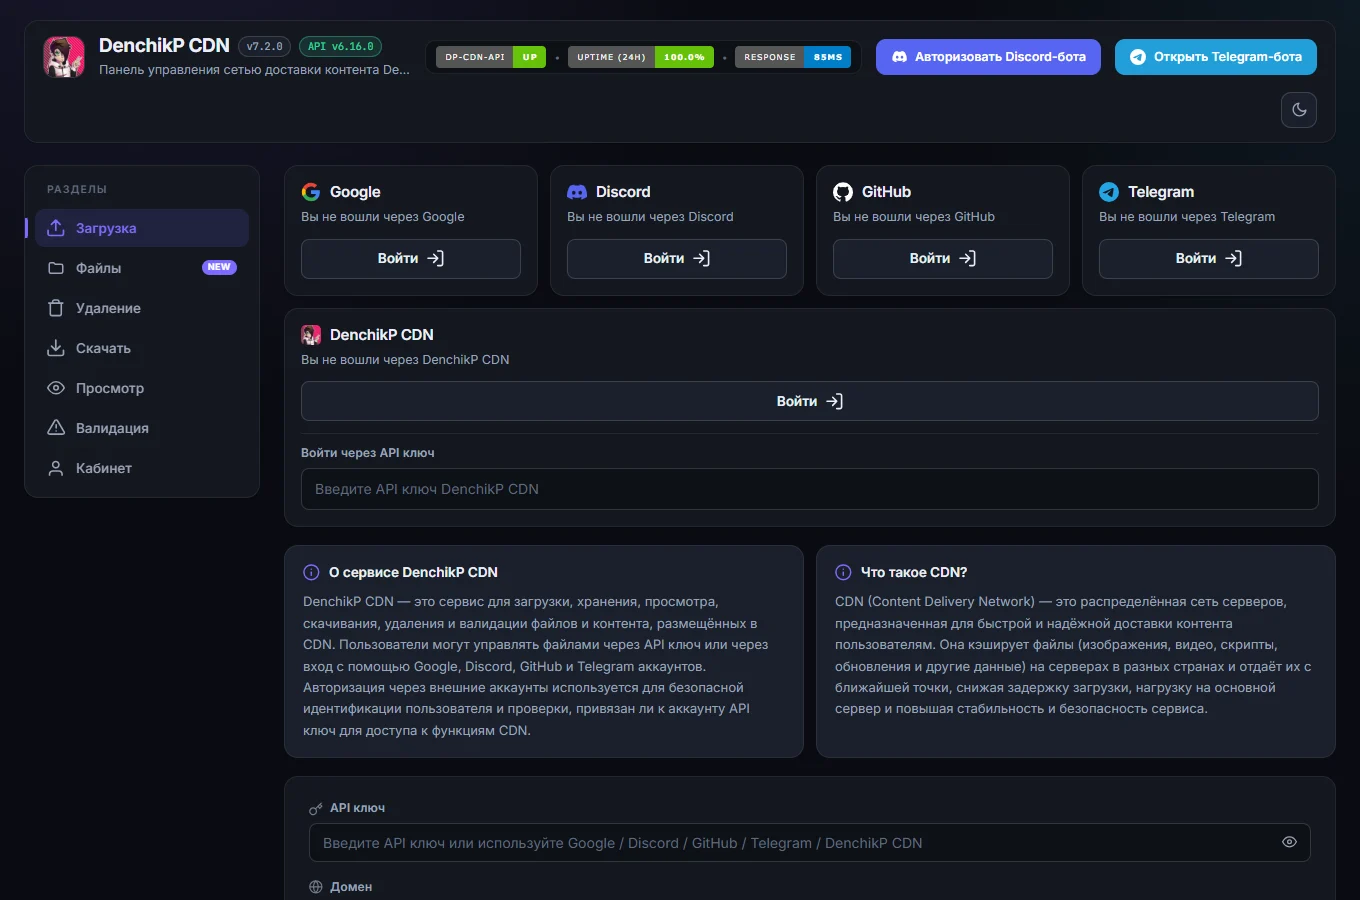Click the trash icon for Удаление
Viewport: 1360px width, 900px height.
(x=56, y=308)
